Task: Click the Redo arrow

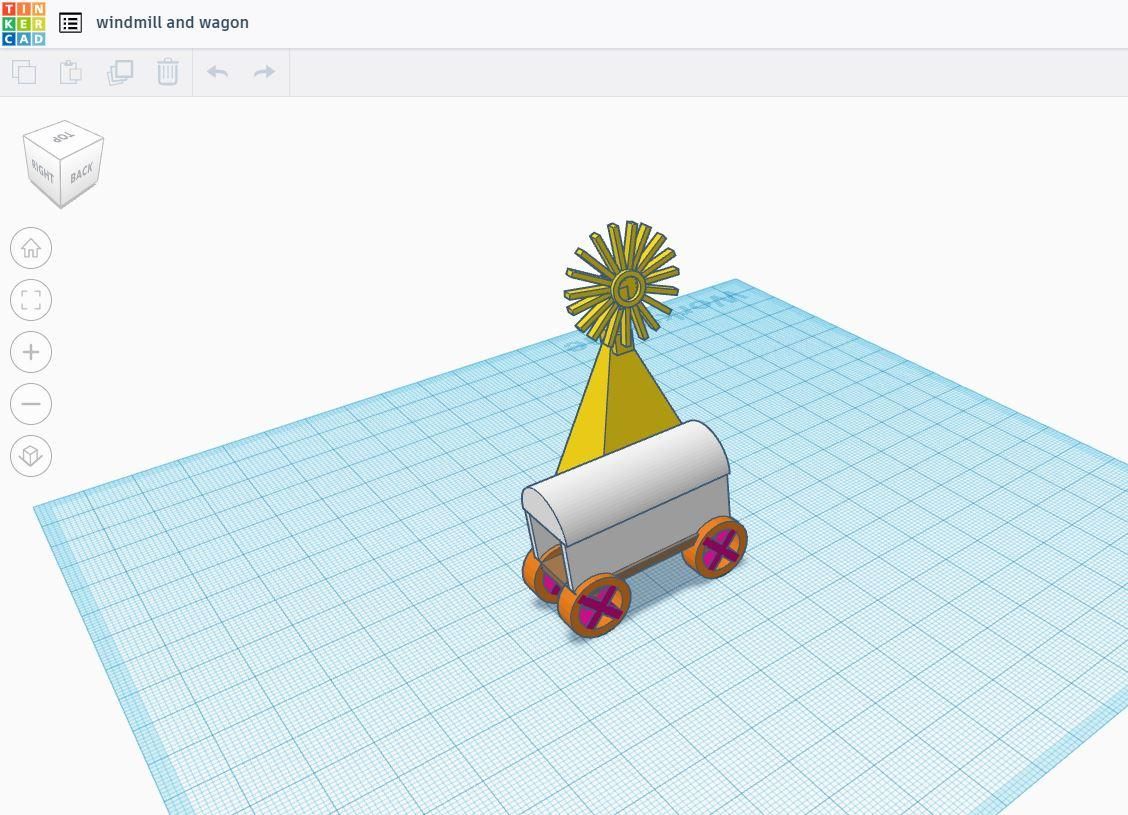Action: pos(265,72)
